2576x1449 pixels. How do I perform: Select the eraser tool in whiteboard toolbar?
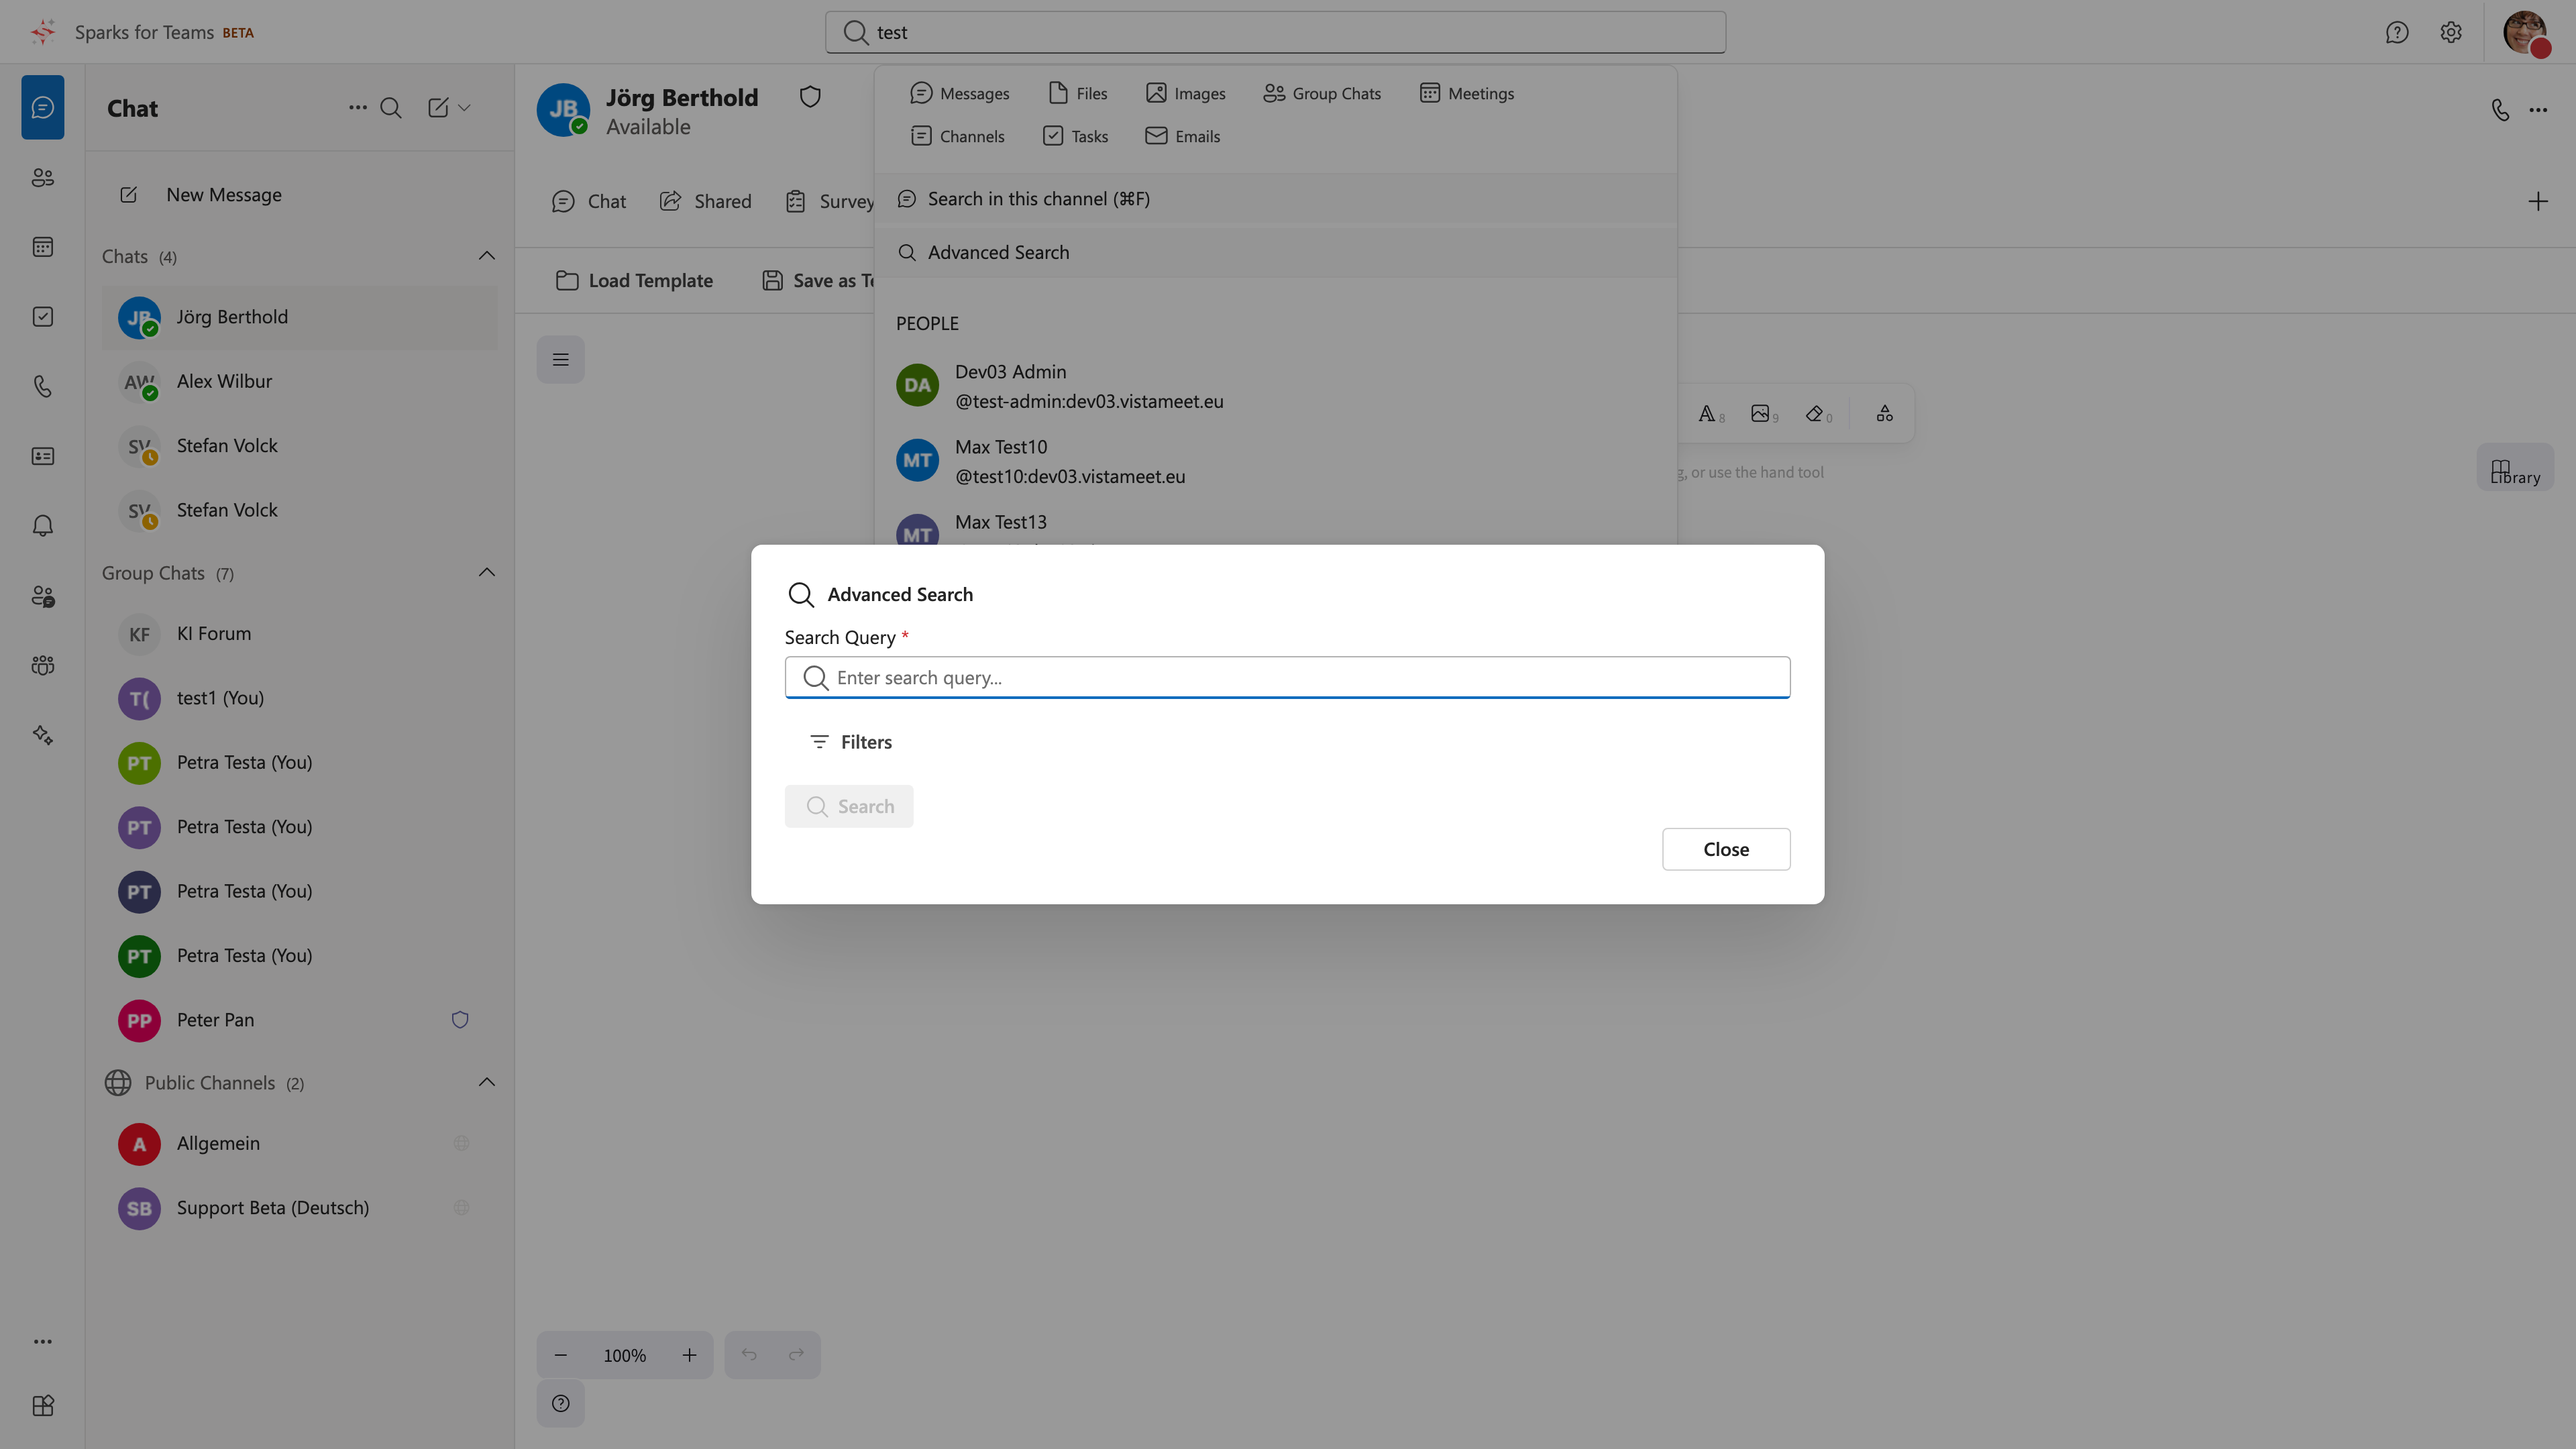[x=1817, y=414]
